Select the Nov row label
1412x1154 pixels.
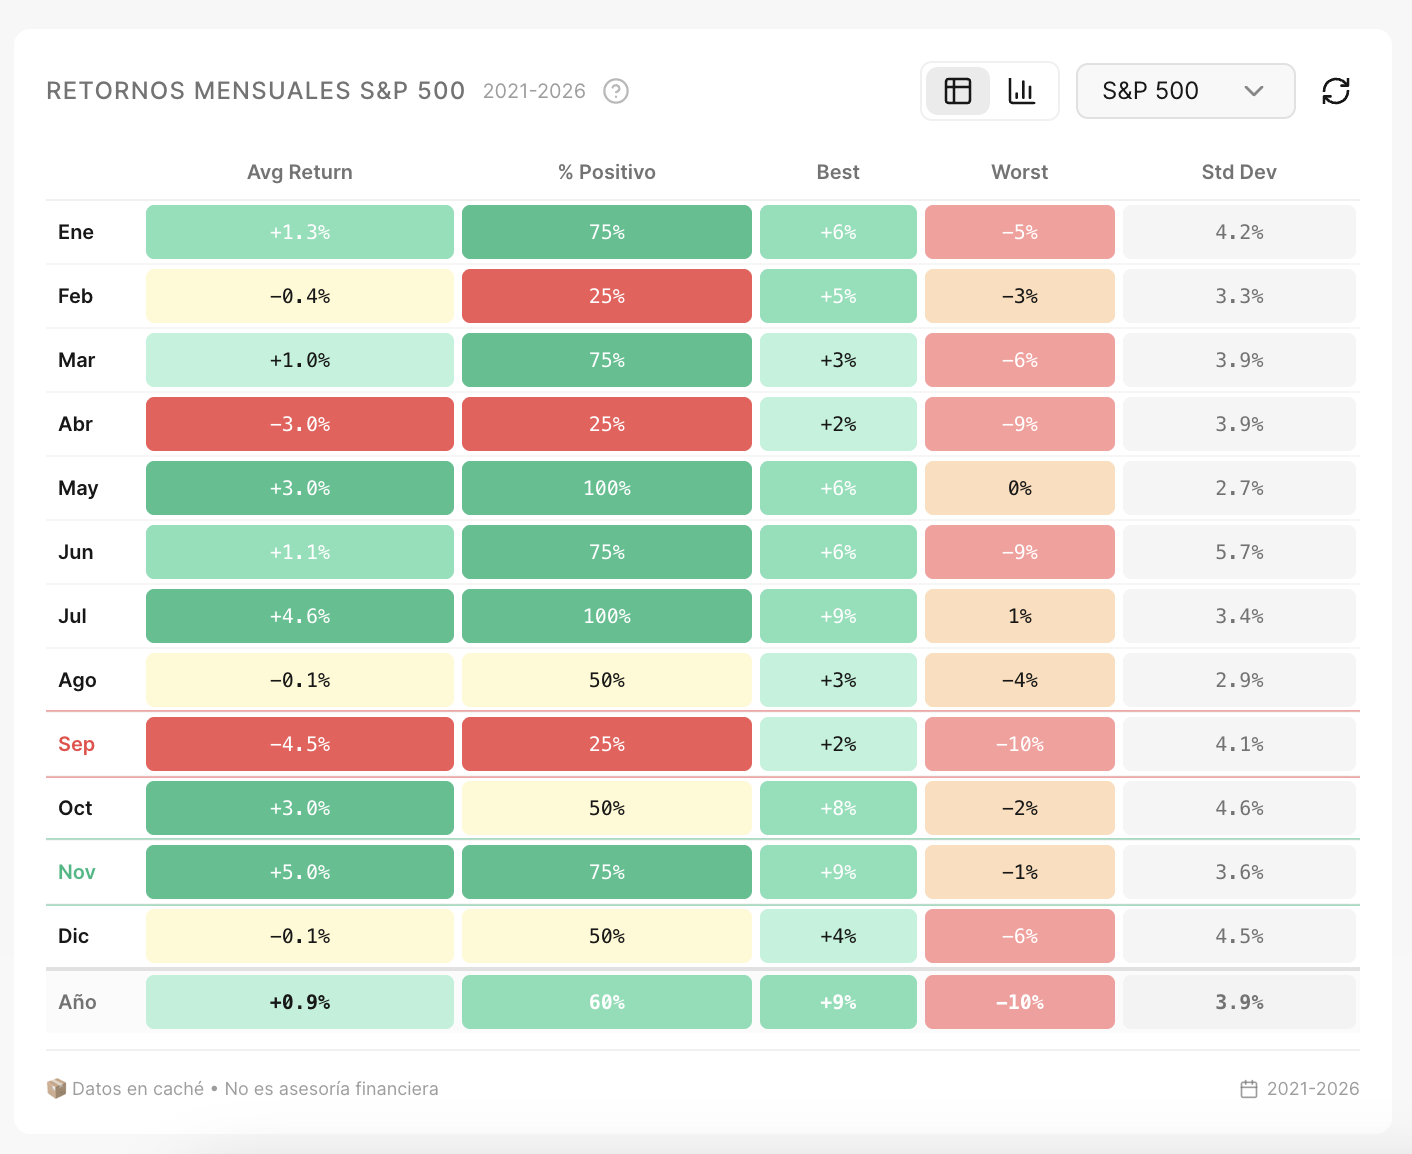point(77,872)
